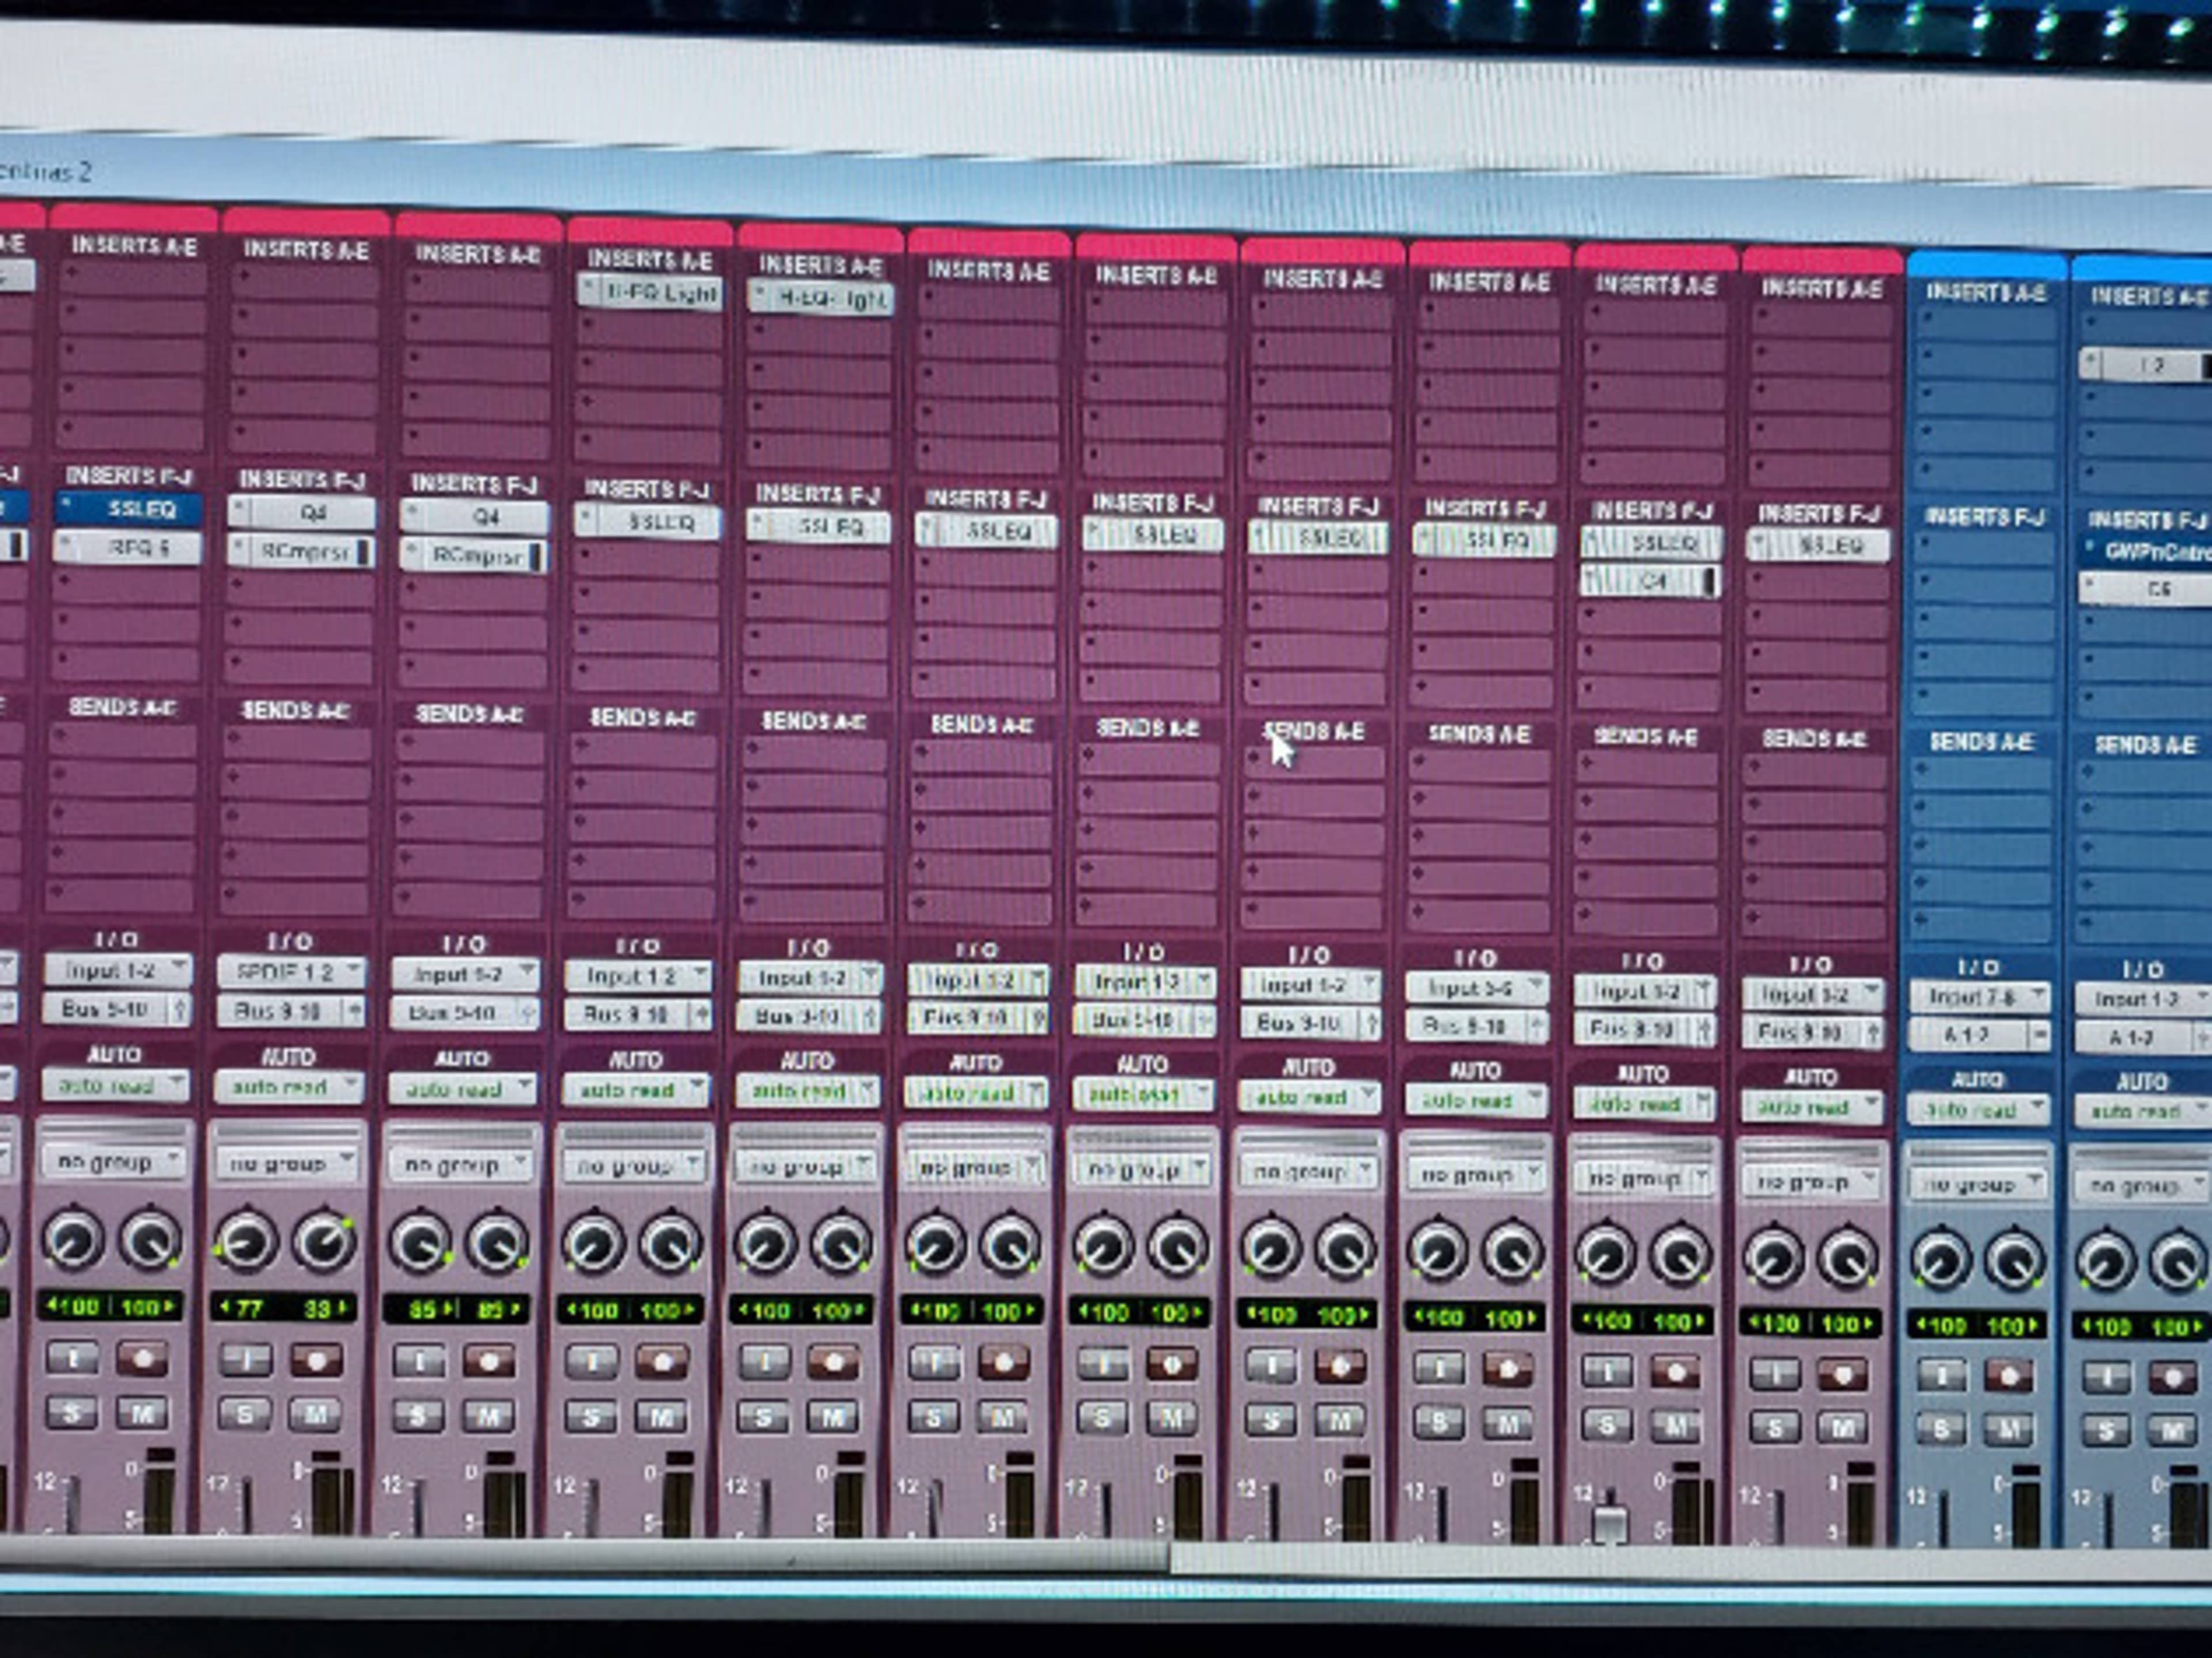Click right pan knob on RFQ 6 strip

coord(151,1240)
